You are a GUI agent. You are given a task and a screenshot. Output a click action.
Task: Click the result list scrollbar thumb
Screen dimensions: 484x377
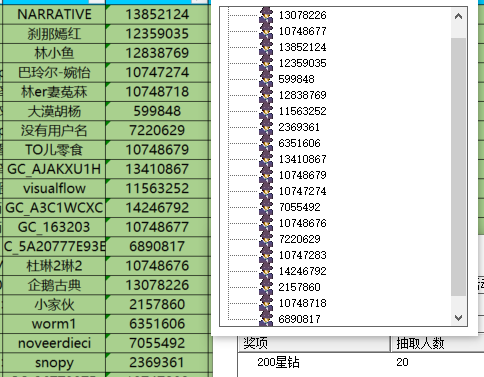tap(458, 167)
